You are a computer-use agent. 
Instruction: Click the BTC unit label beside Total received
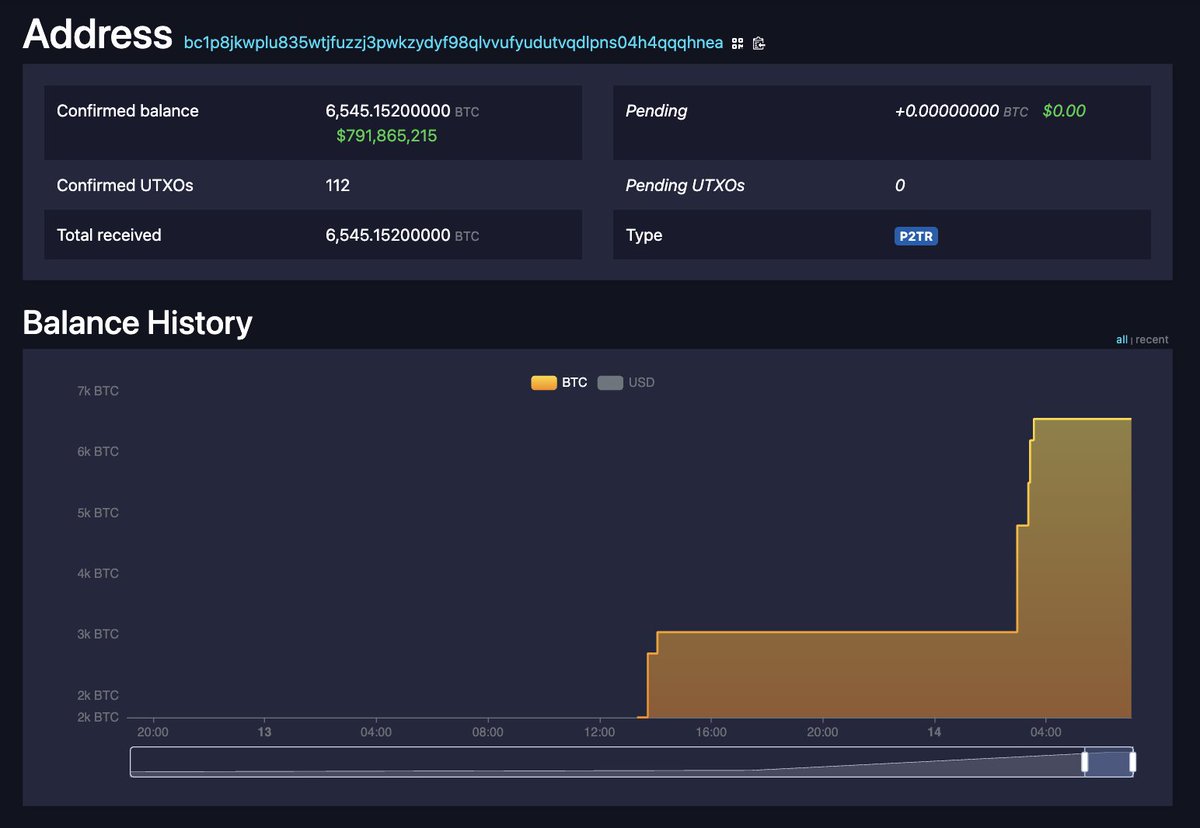(x=467, y=236)
